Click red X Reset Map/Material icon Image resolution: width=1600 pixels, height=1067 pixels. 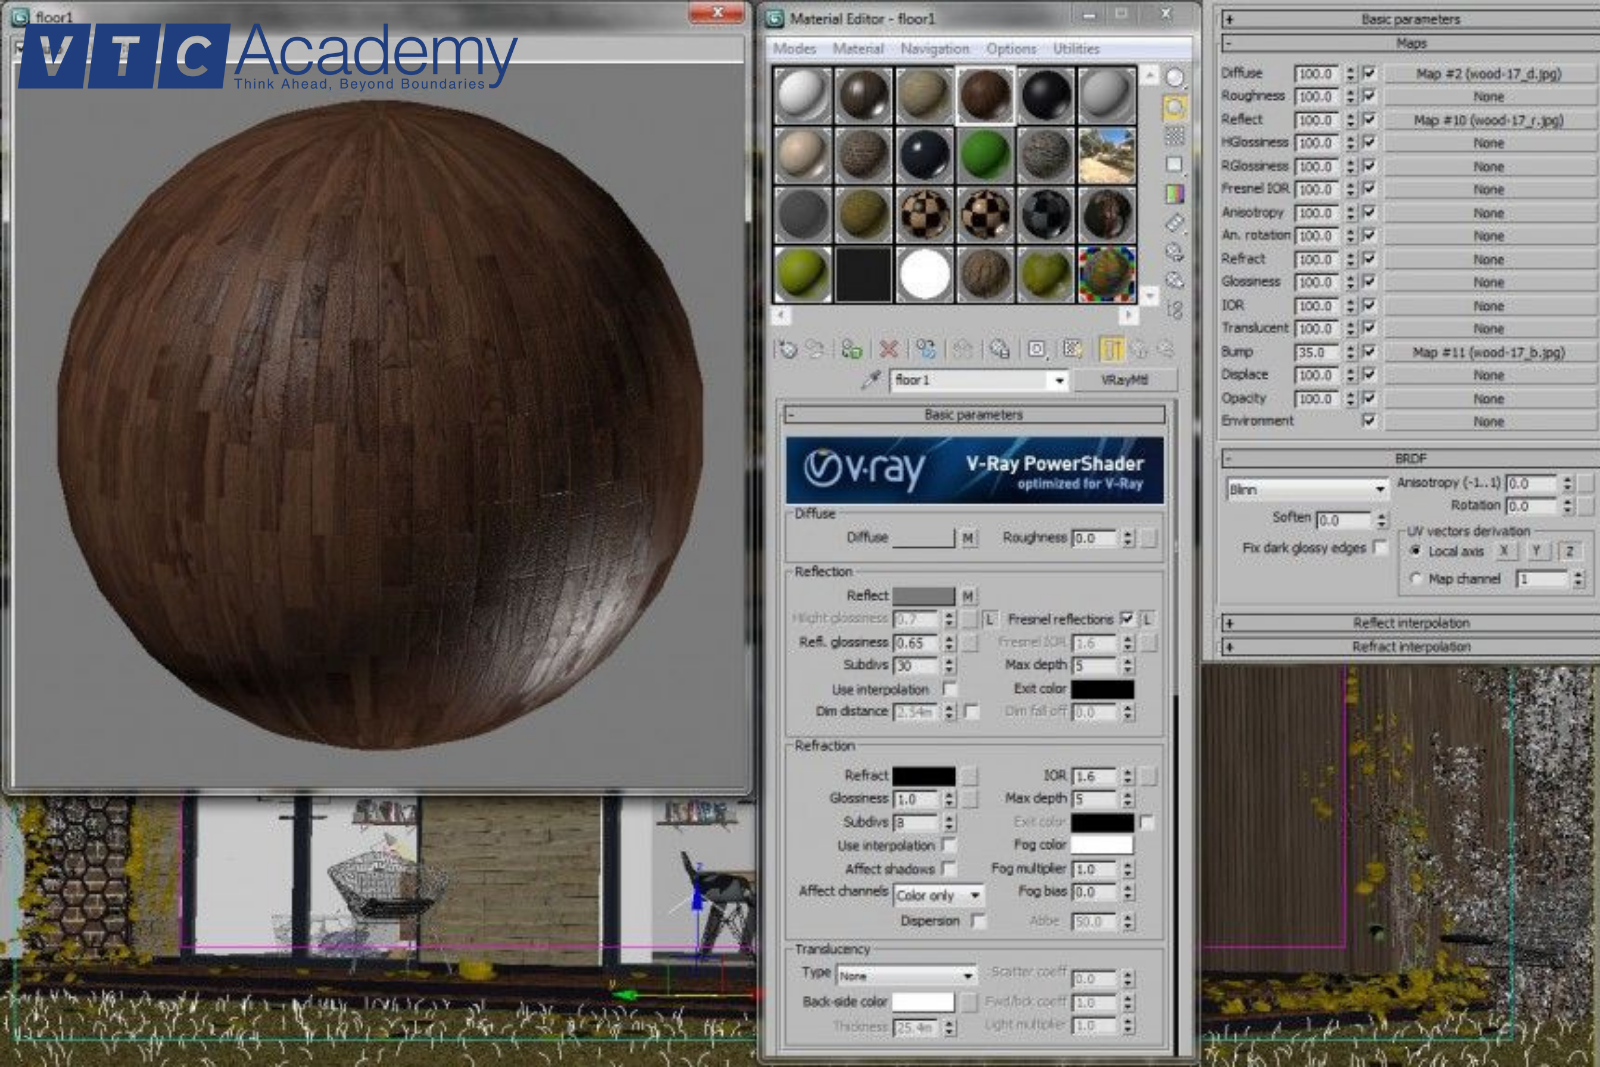(x=888, y=349)
